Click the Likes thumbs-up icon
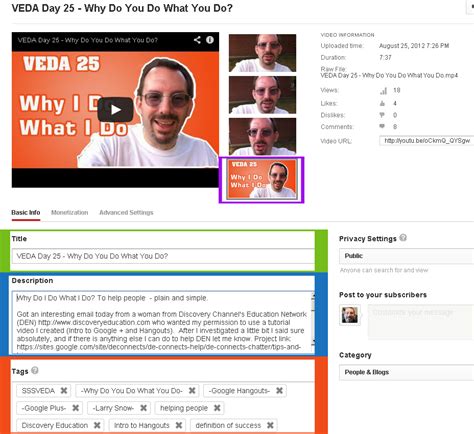The height and width of the screenshot is (434, 474). click(x=382, y=103)
